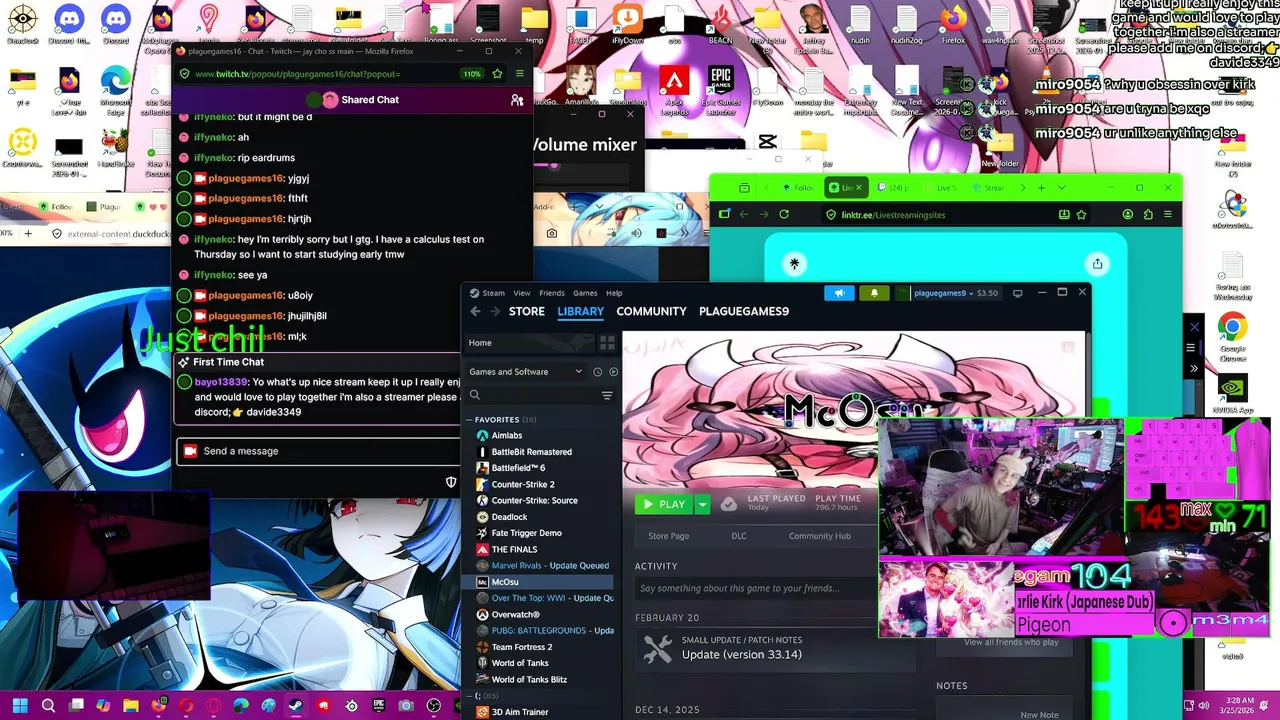Click the Steam announcements megaphone icon
The width and height of the screenshot is (1280, 720).
click(x=840, y=293)
